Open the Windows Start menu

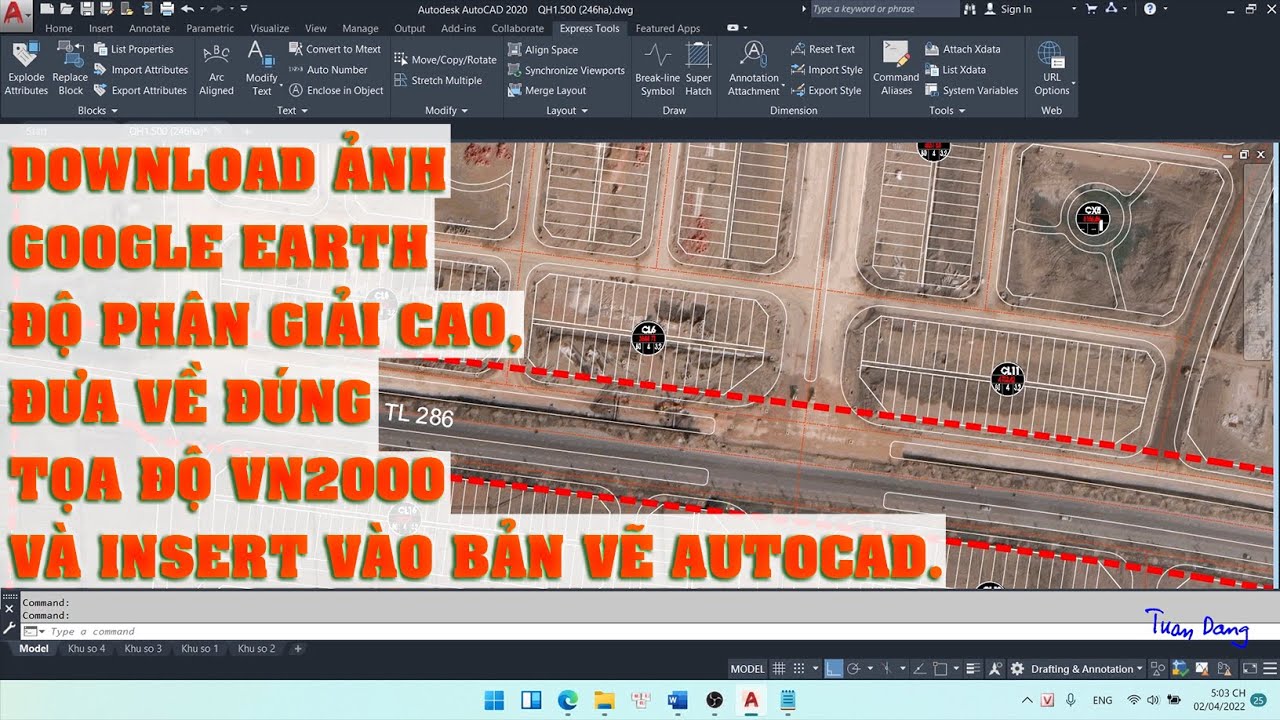[494, 700]
